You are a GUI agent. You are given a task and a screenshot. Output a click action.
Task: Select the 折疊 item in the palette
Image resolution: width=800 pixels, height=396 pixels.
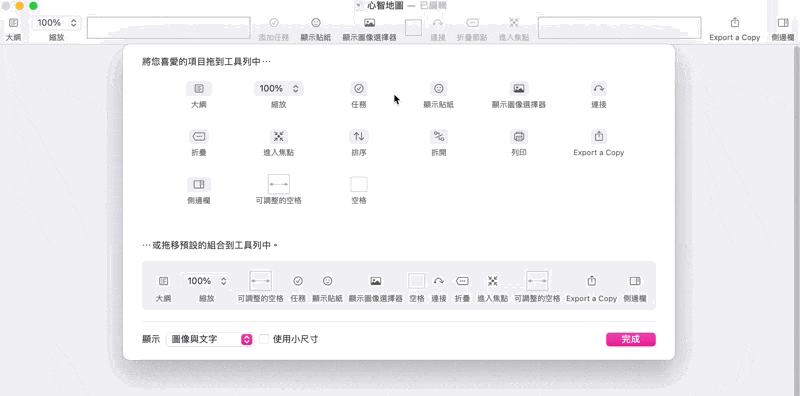coord(199,136)
